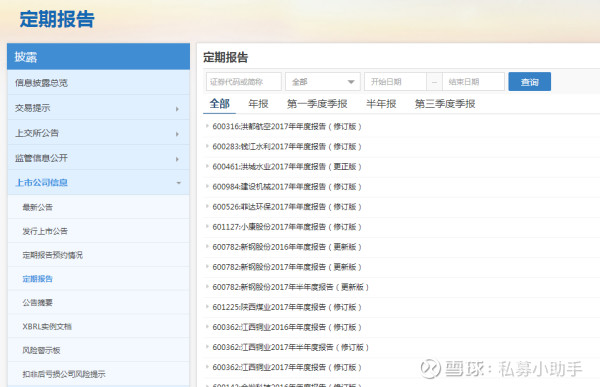This screenshot has height=387, width=600.
Task: Collapse the 上市公司信息 sidebar section
Action: 99,183
